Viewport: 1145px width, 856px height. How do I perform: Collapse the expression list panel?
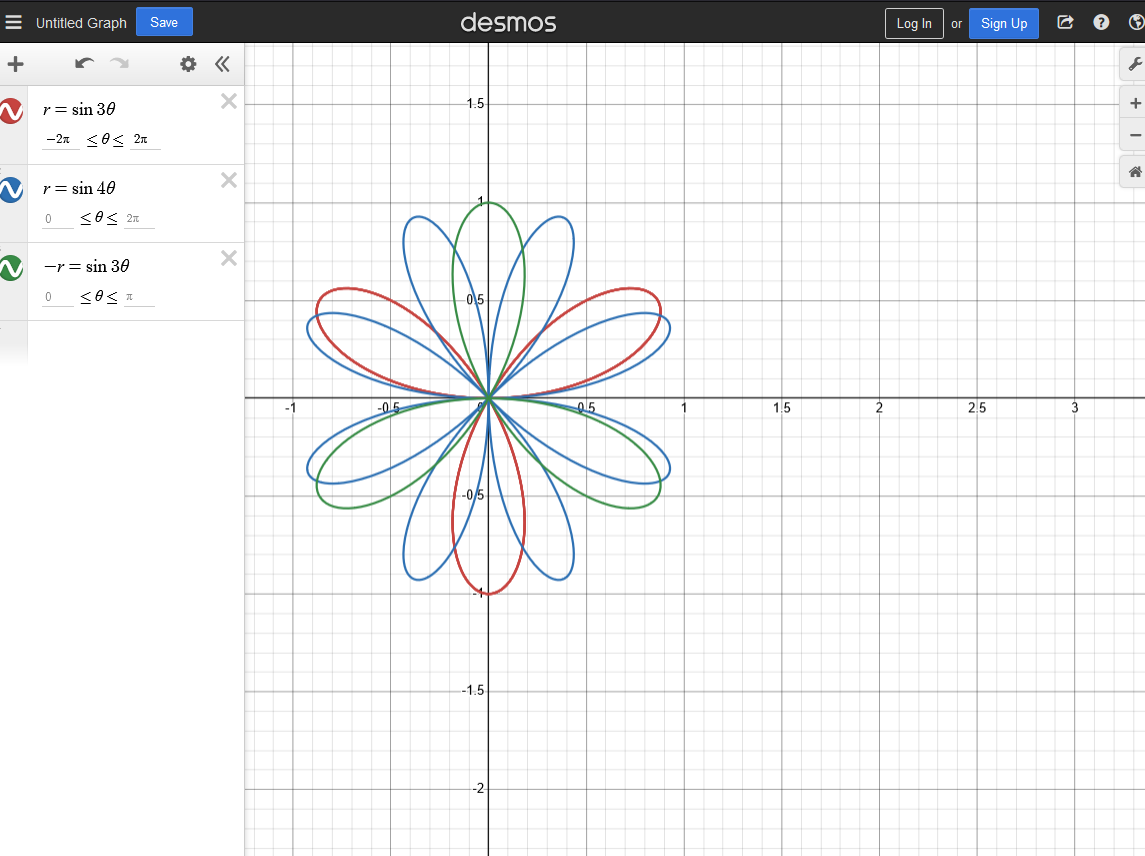coord(222,65)
